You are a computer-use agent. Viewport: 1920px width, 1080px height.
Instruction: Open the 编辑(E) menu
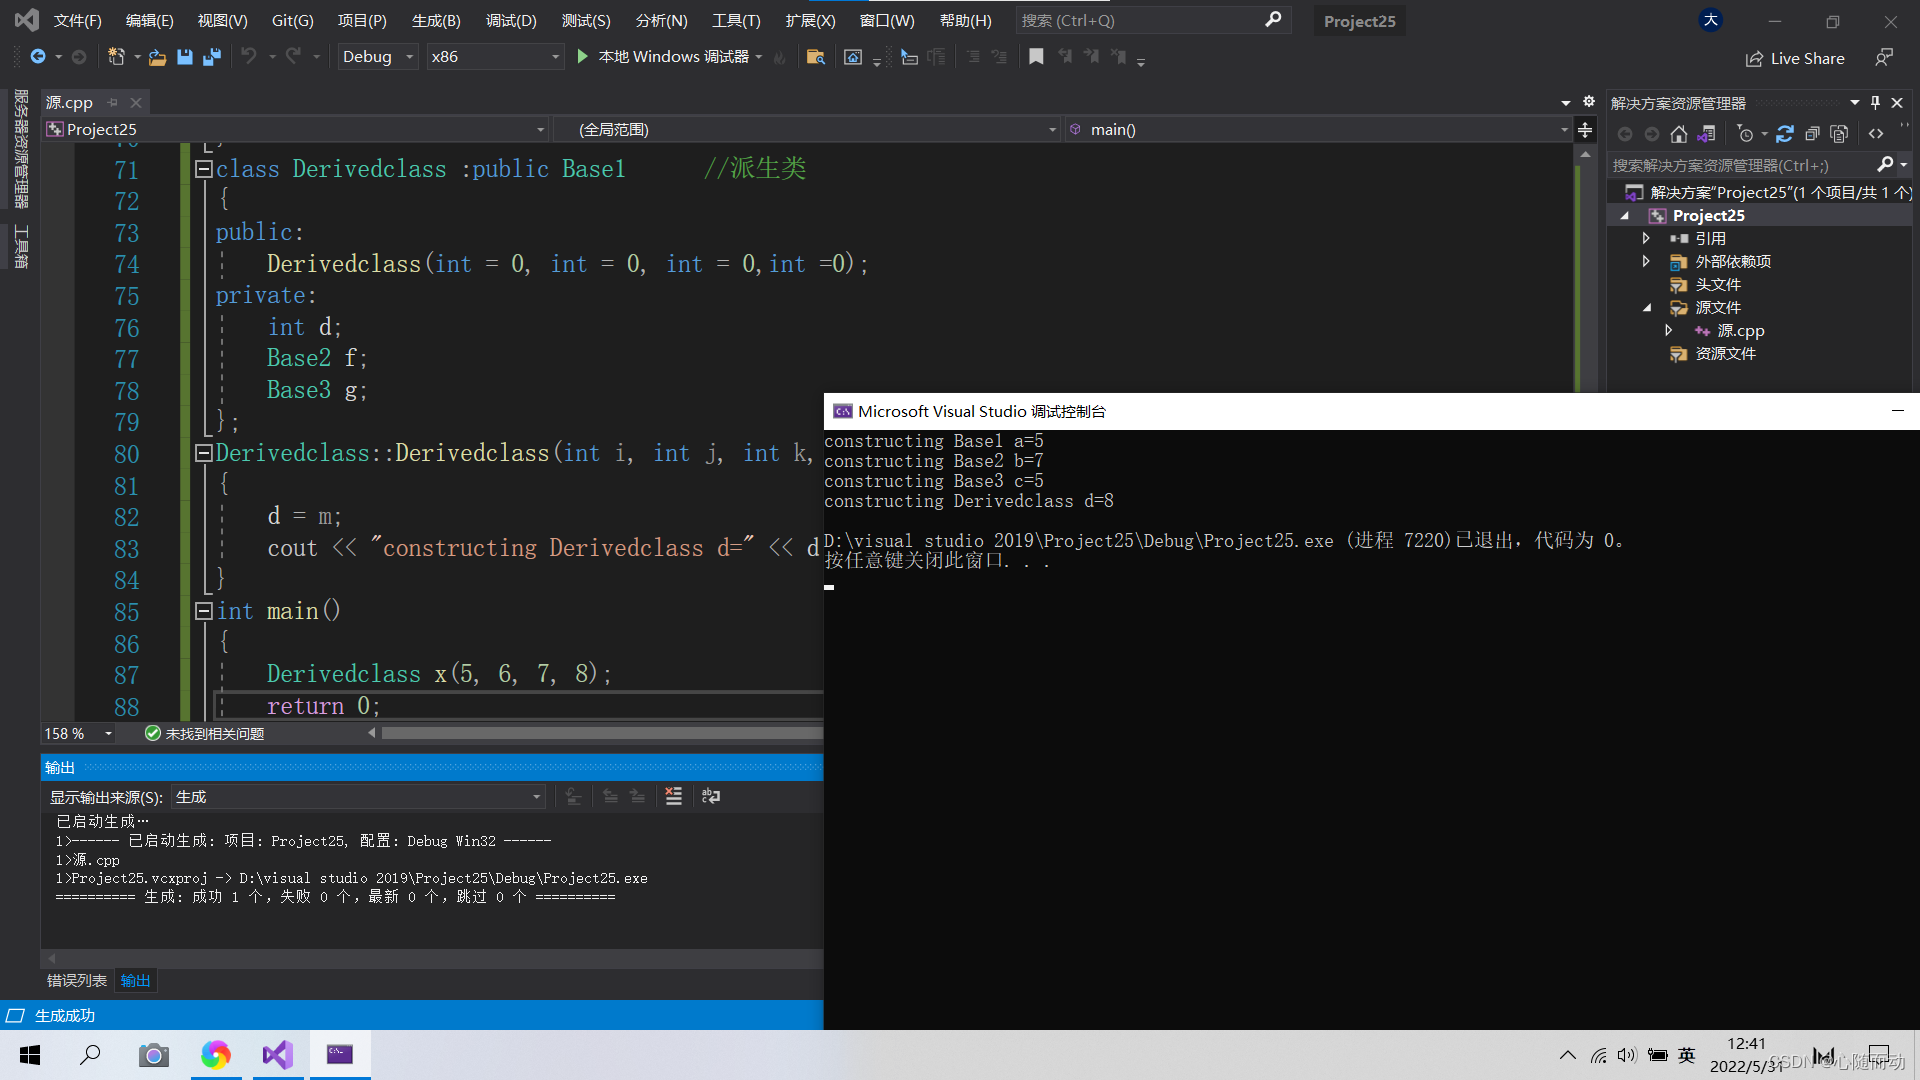tap(149, 20)
